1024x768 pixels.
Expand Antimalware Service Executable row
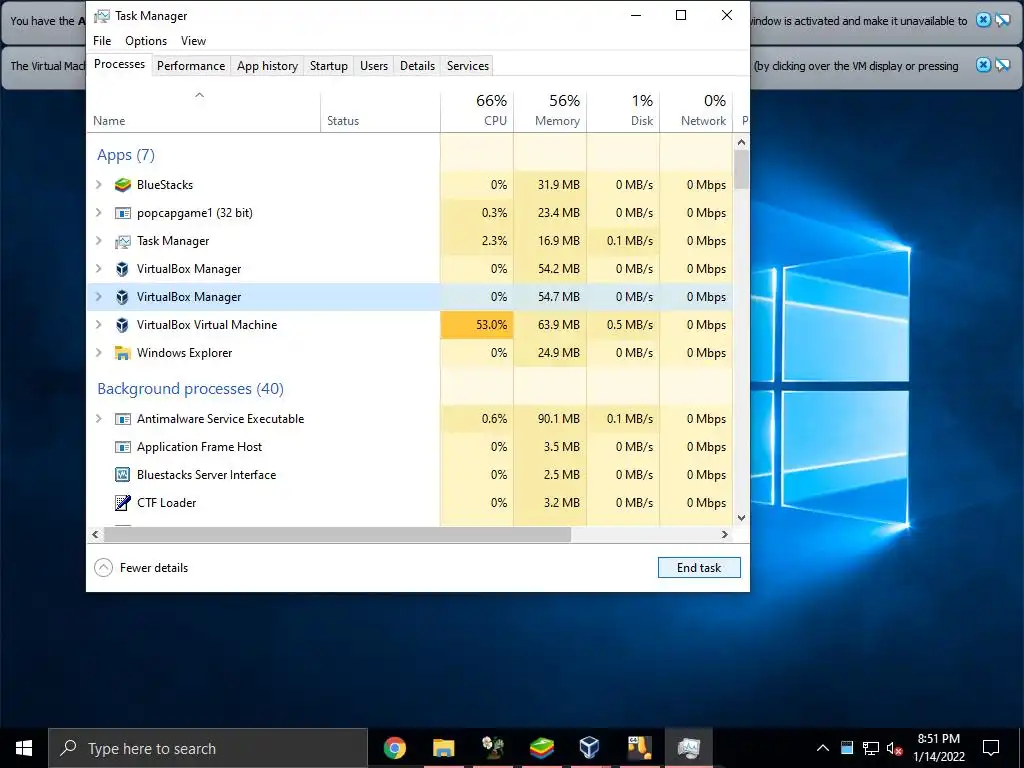[x=99, y=419]
